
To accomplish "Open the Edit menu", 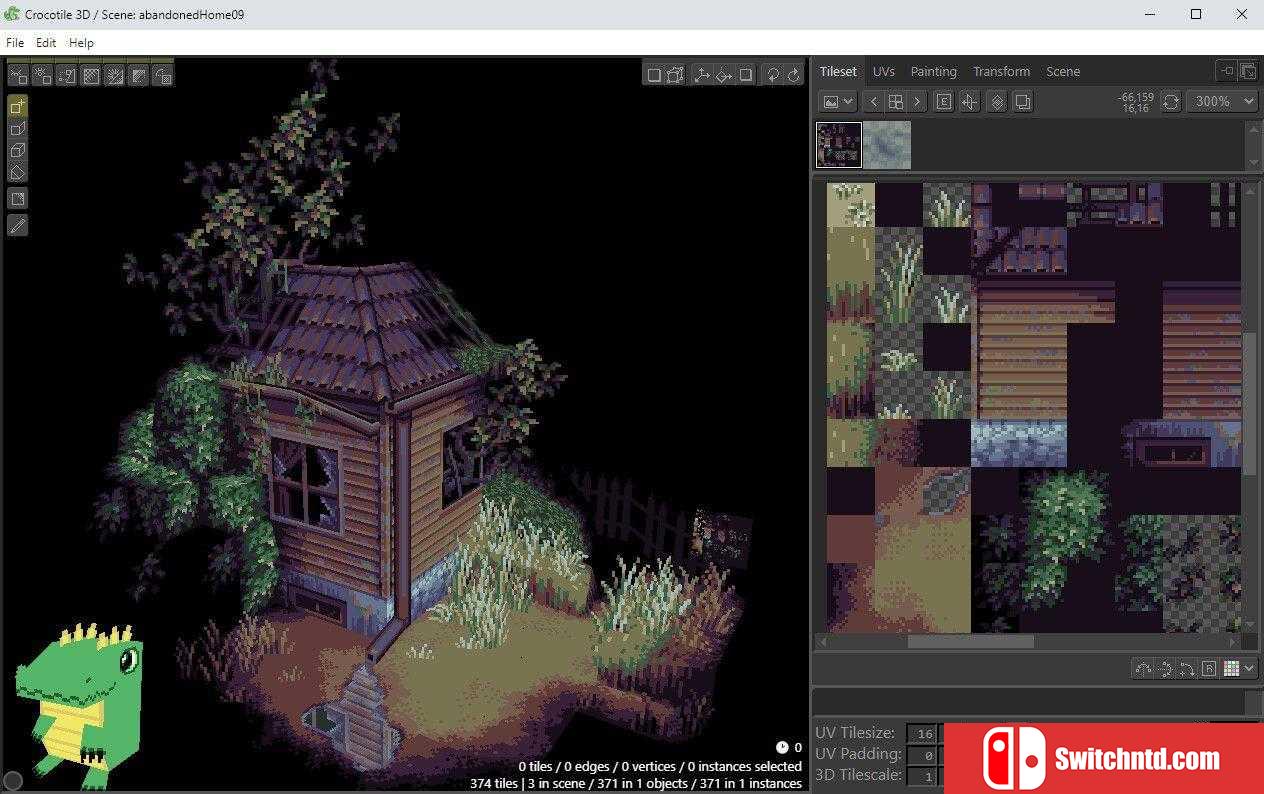I will click(46, 43).
